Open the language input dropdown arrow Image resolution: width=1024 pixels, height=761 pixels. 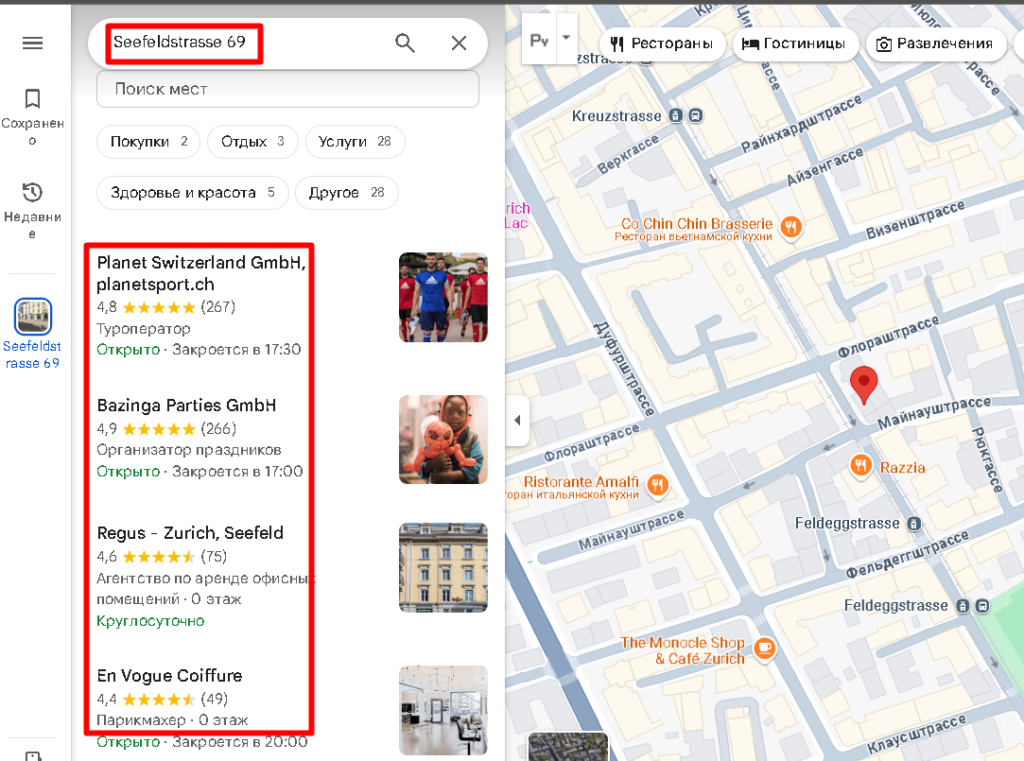[567, 38]
